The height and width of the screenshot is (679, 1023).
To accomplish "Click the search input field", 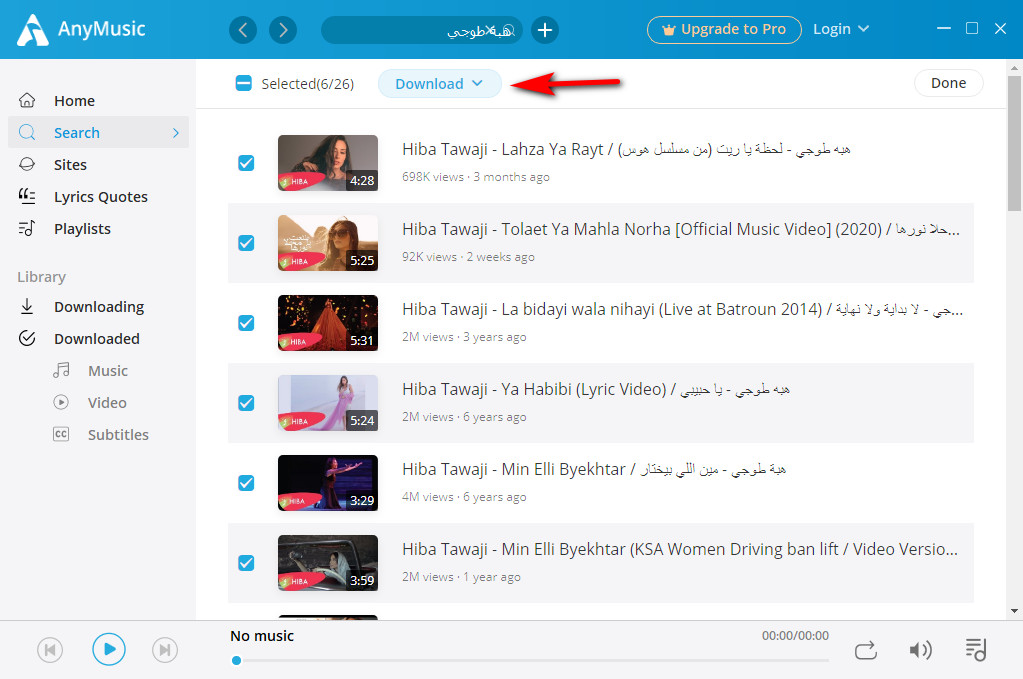I will (421, 30).
